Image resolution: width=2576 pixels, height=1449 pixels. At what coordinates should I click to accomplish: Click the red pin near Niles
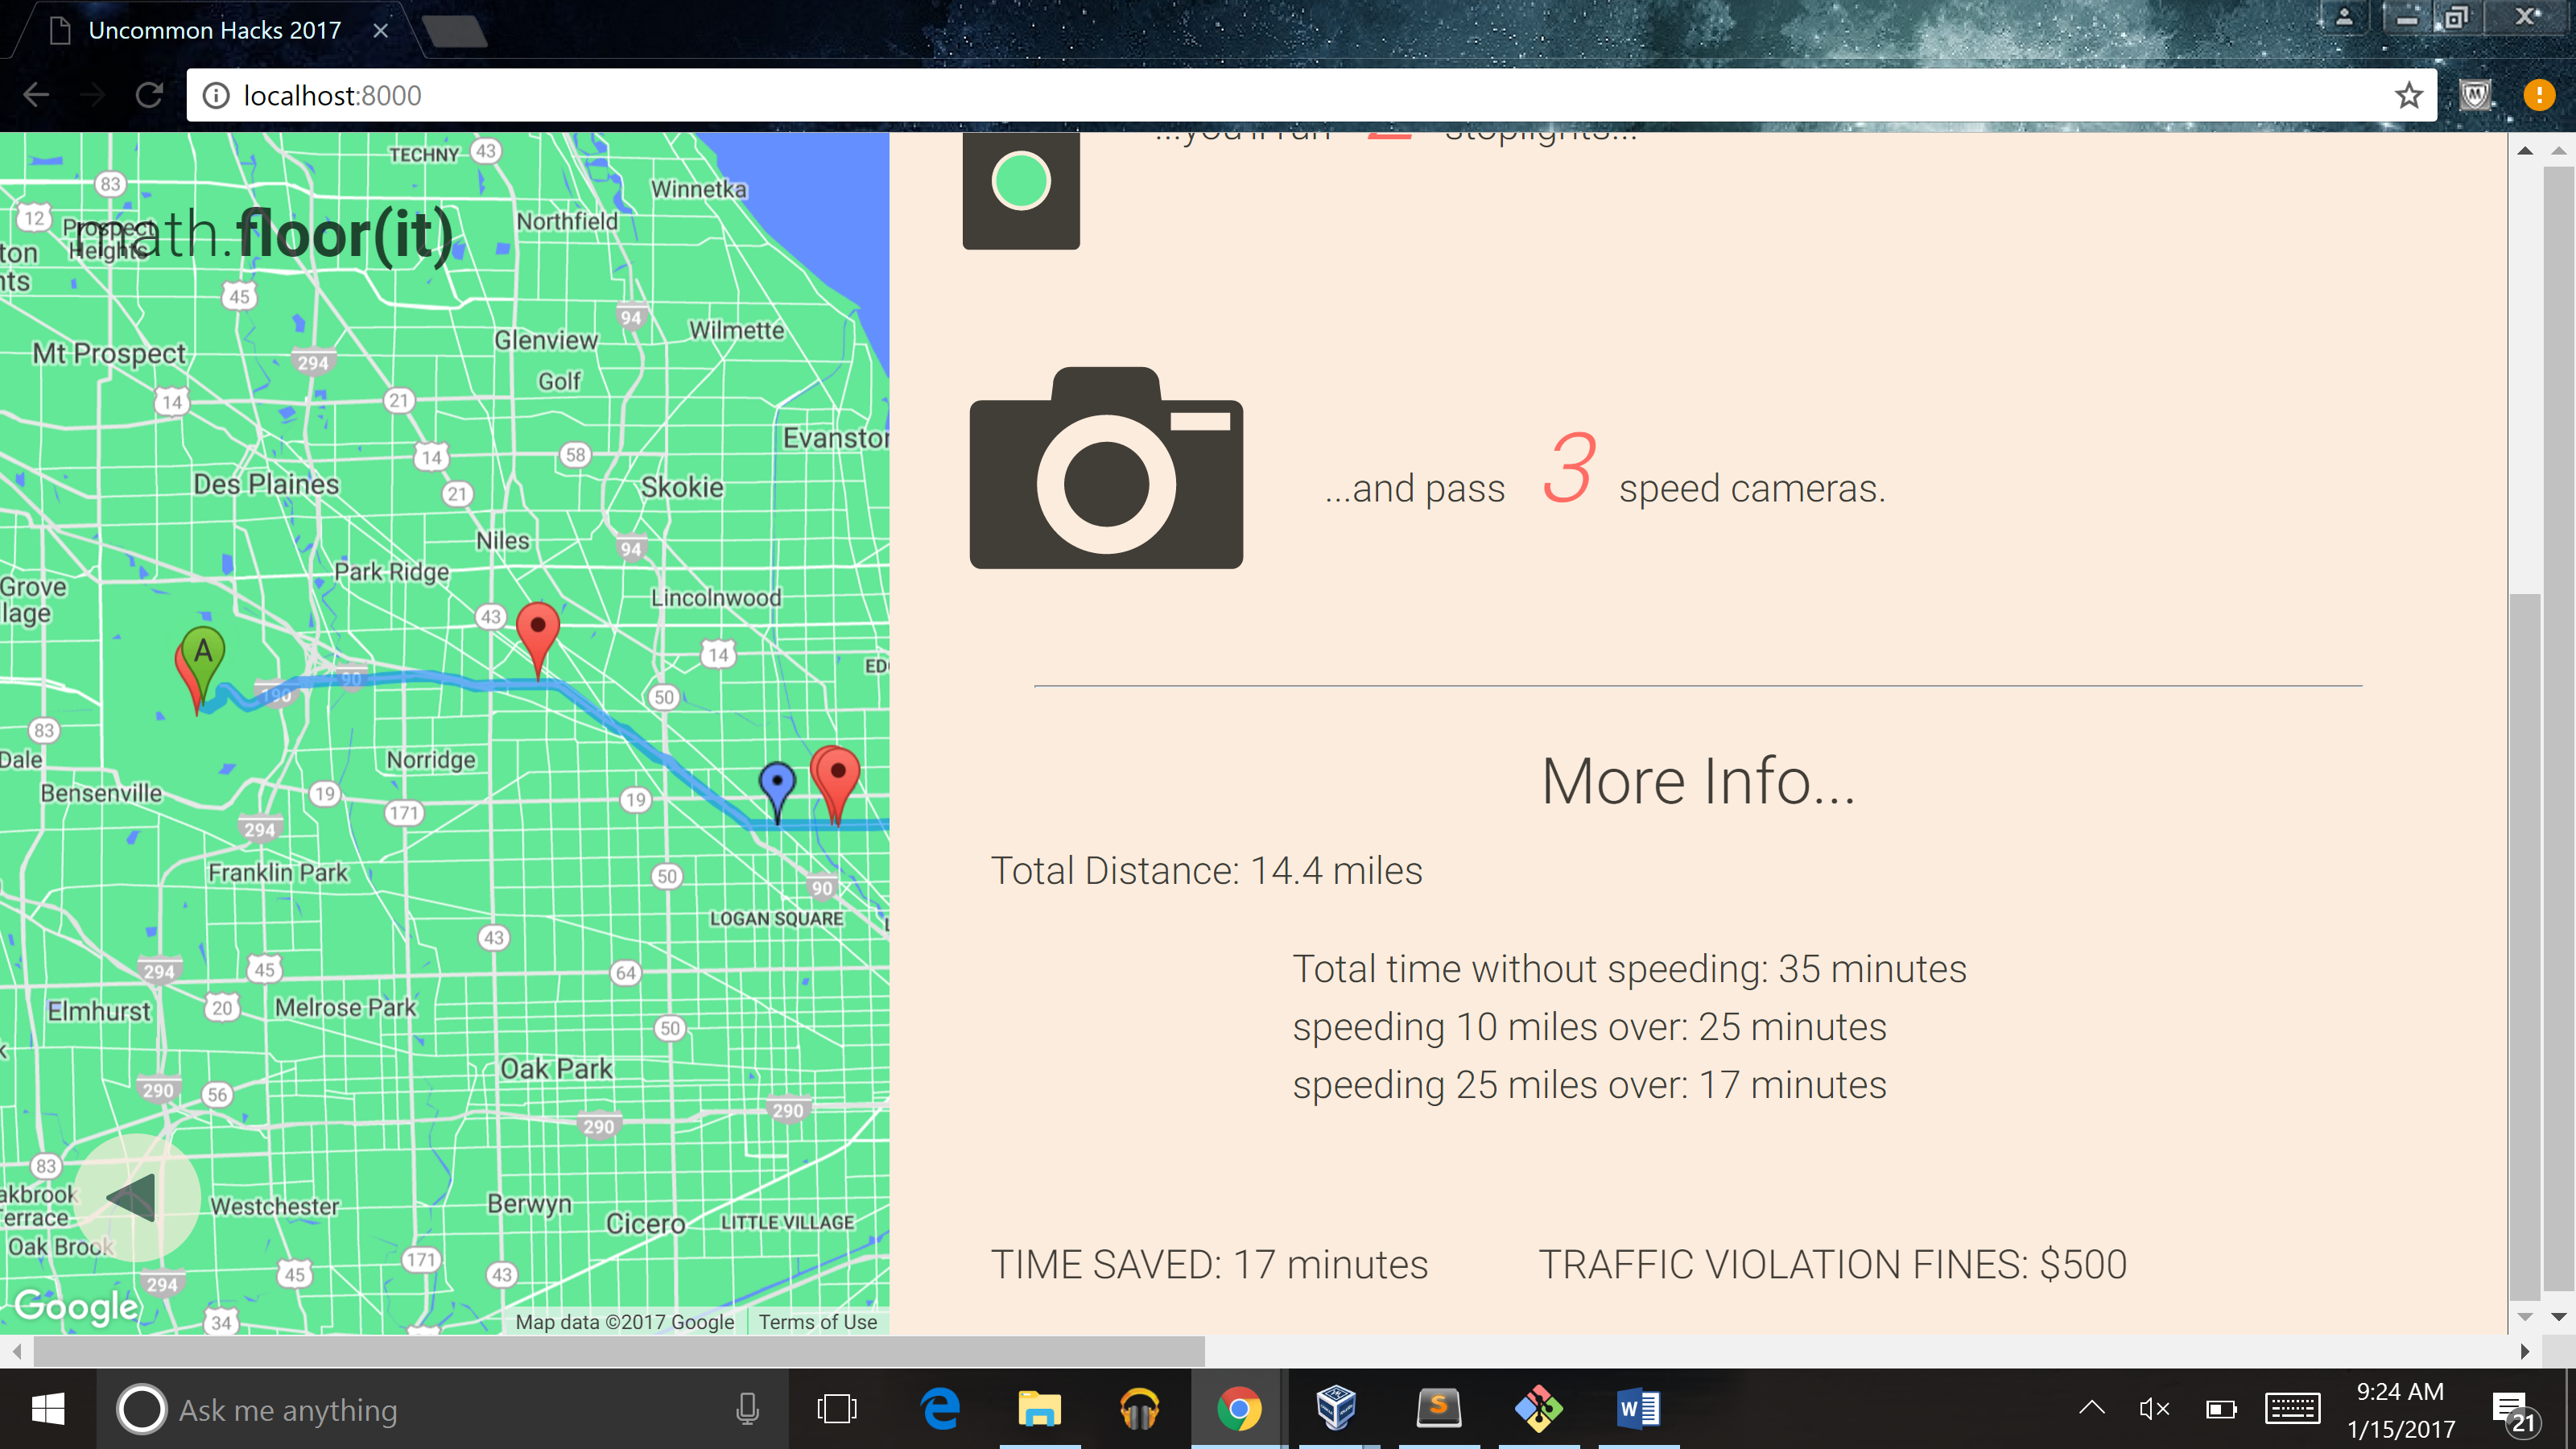coord(538,629)
